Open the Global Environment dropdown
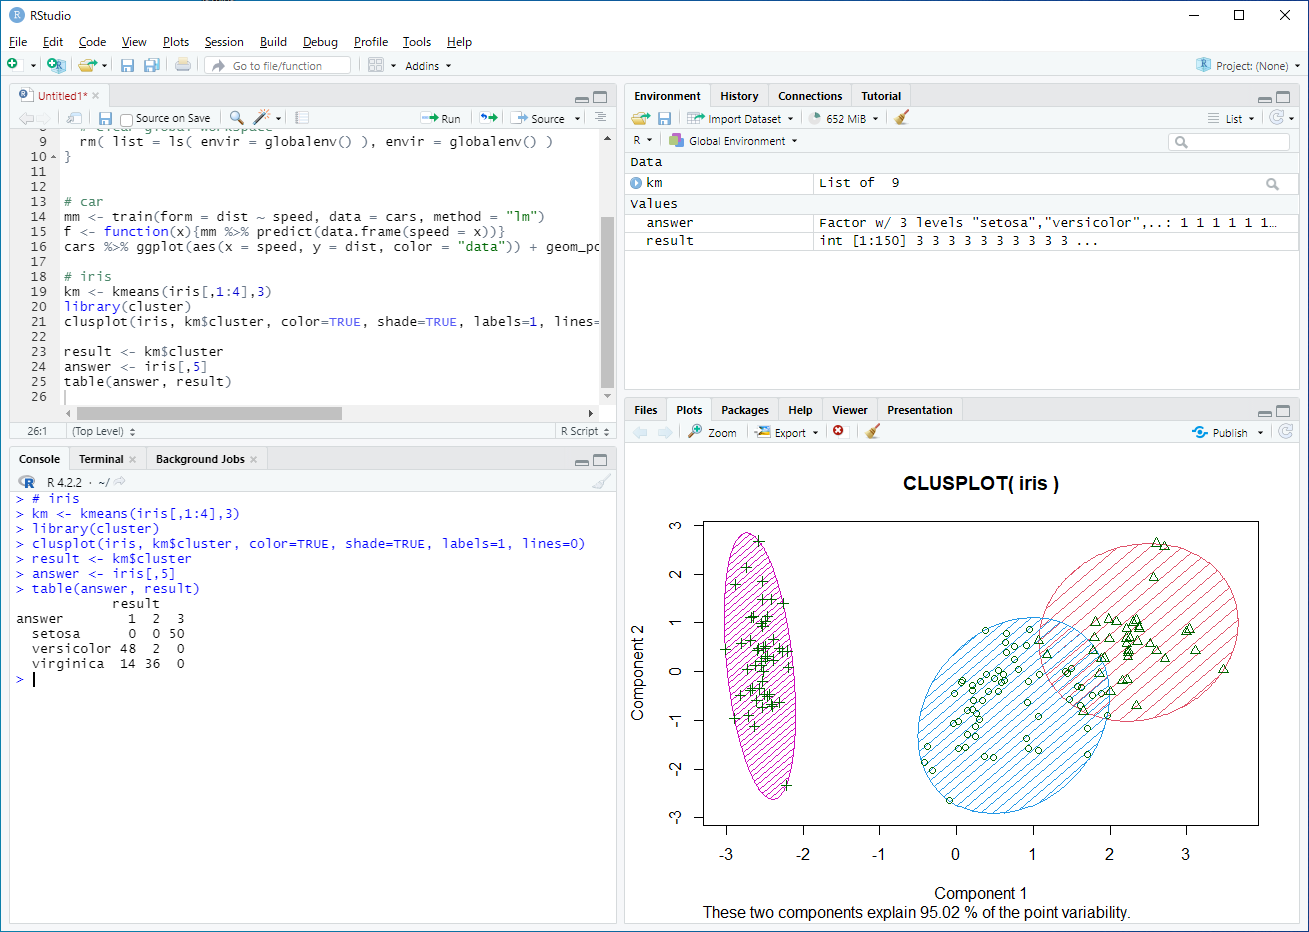Image resolution: width=1309 pixels, height=932 pixels. 735,141
